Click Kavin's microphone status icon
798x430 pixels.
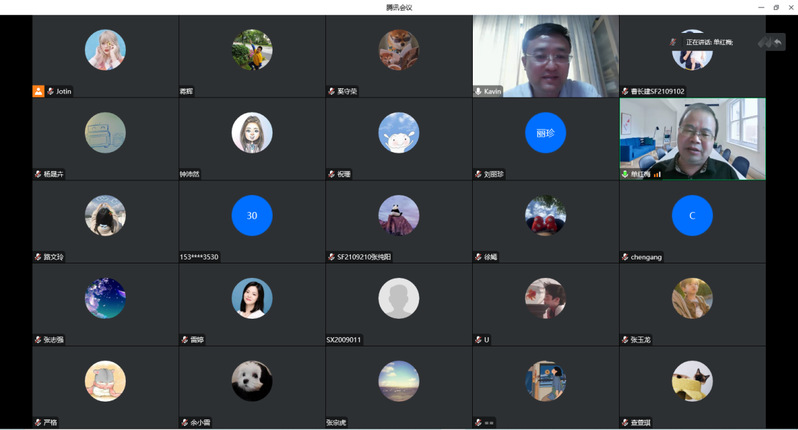tap(478, 91)
